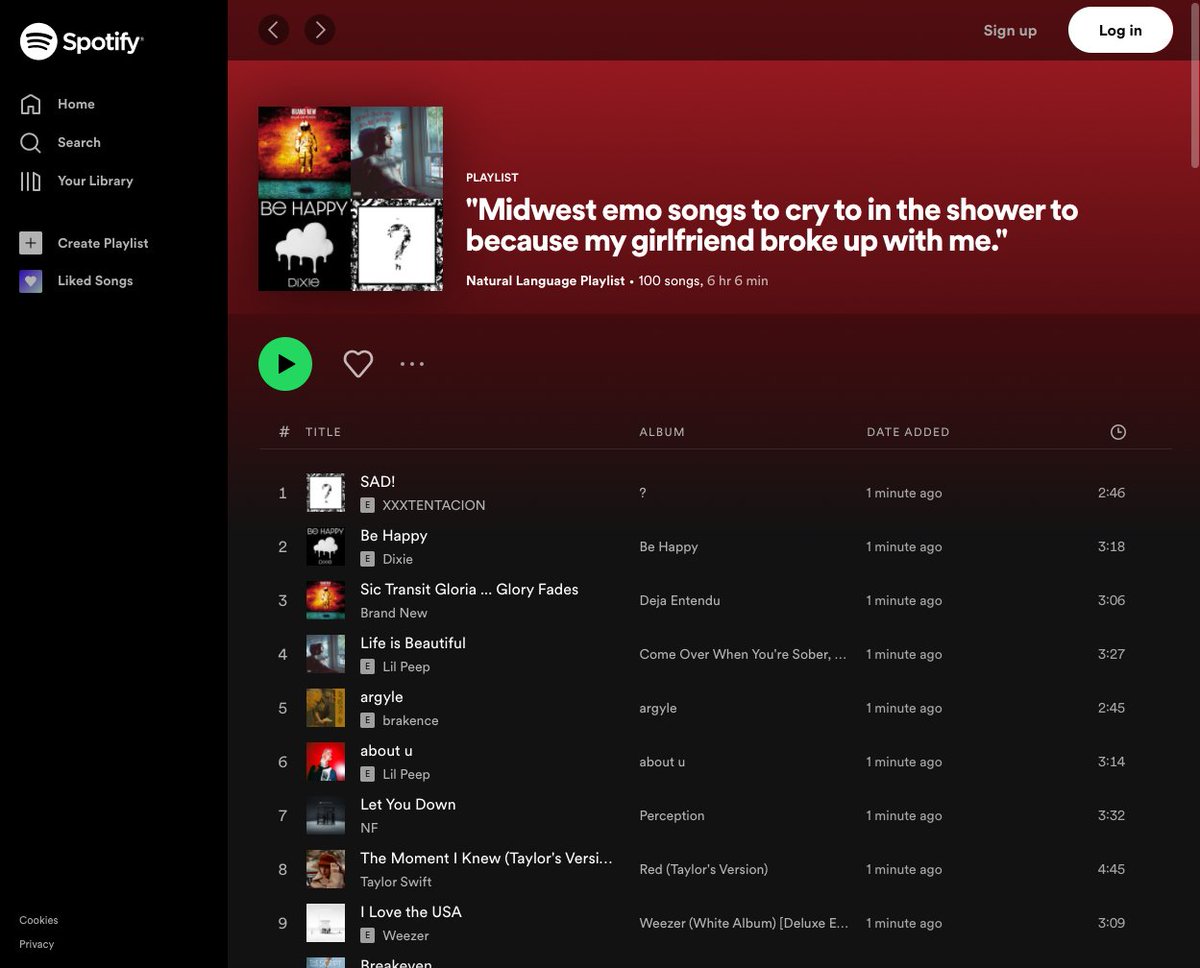Sort tracks by the ALBUM column header

click(662, 432)
